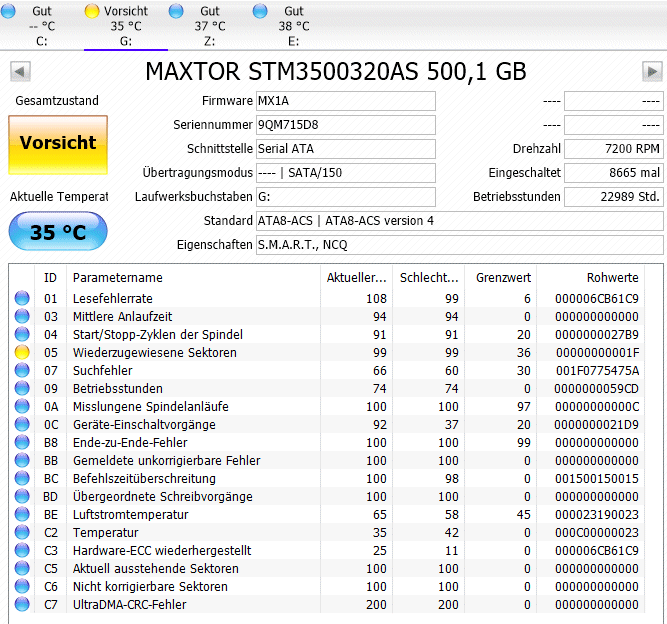Click the Parametername column header

(x=193, y=277)
